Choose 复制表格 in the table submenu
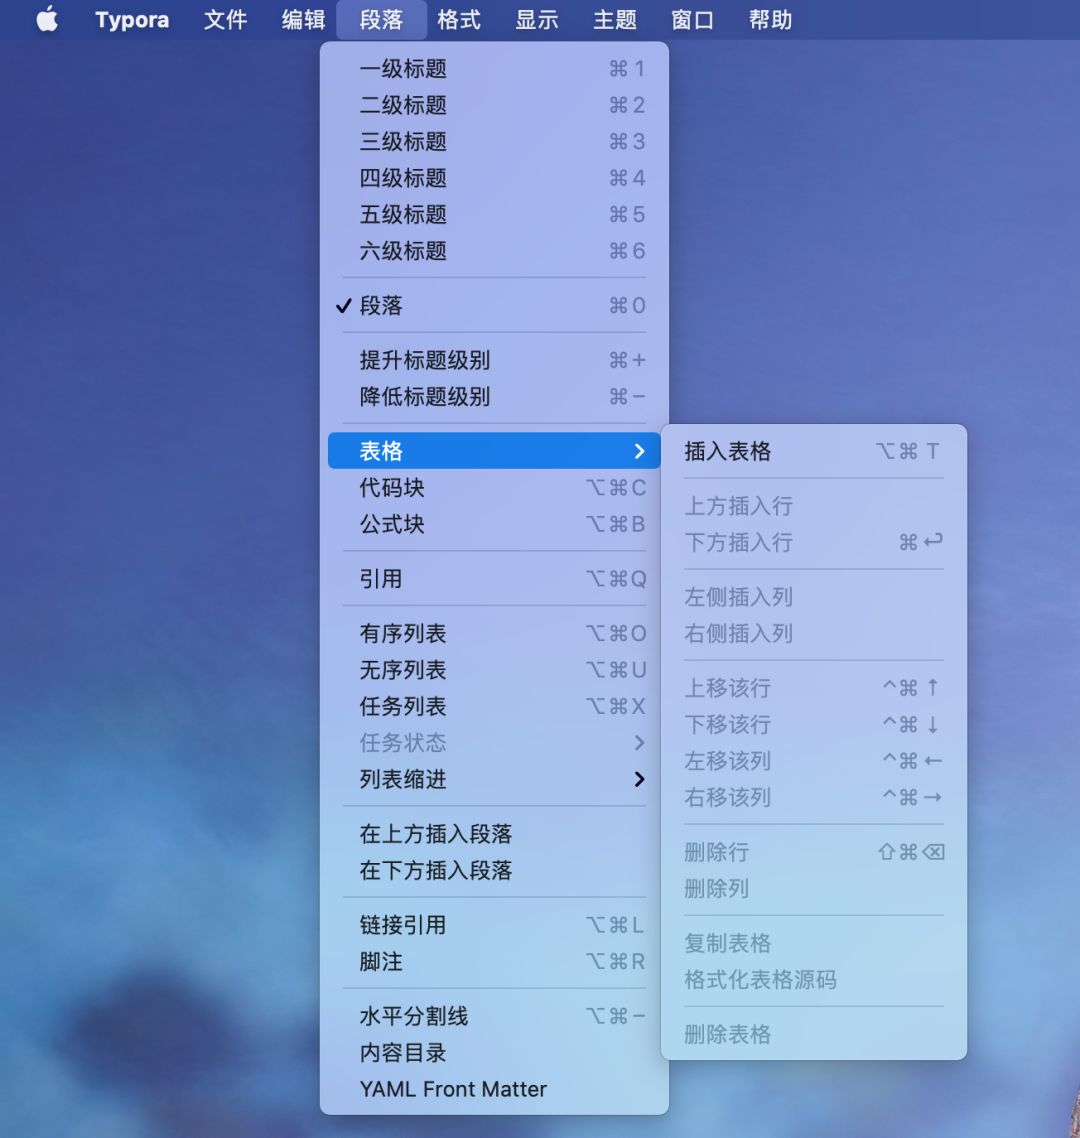This screenshot has width=1080, height=1138. [814, 943]
